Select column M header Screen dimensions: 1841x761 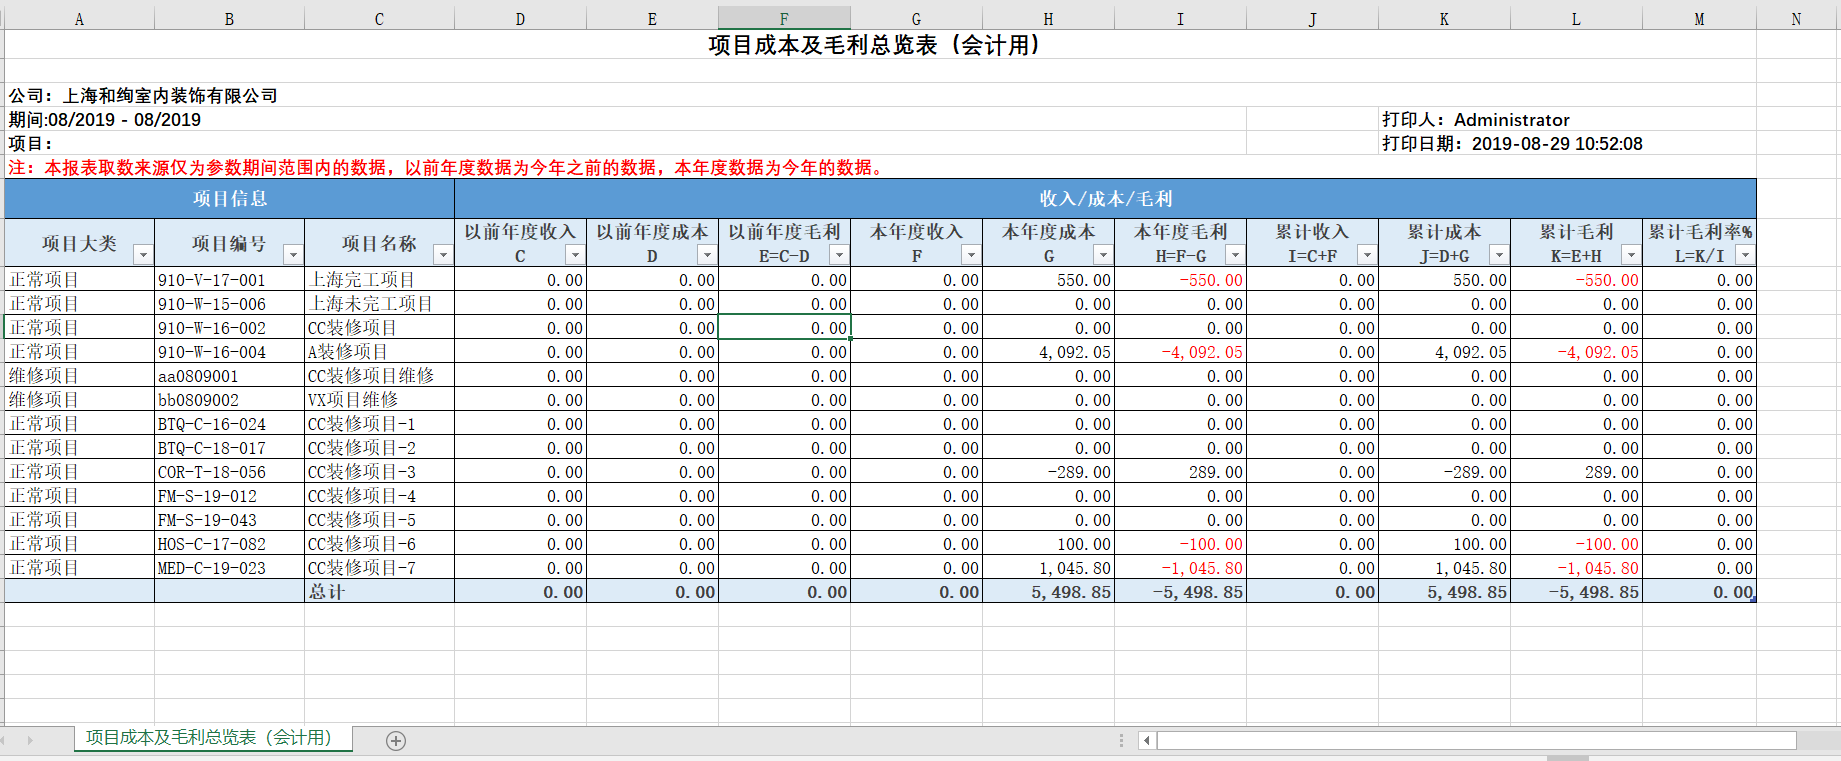(1699, 18)
